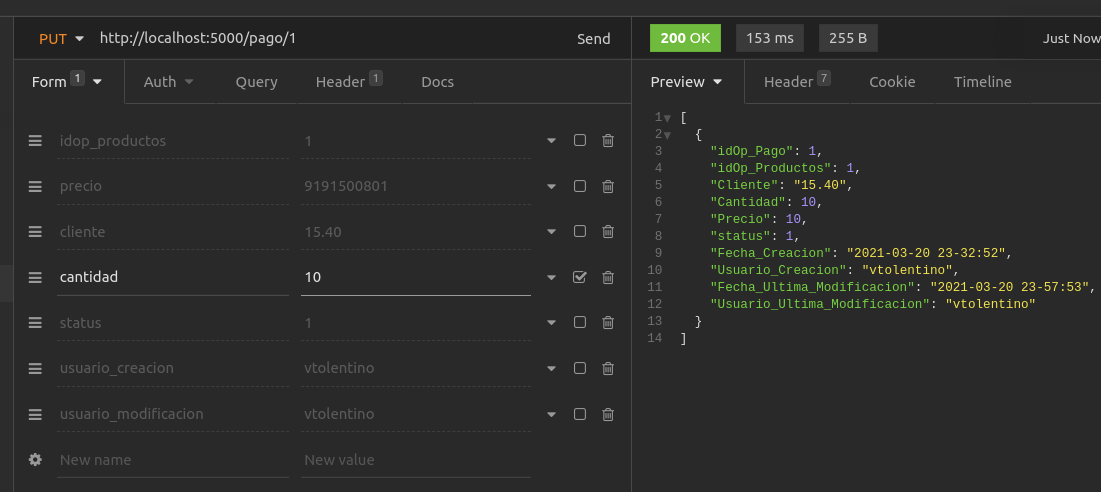1101x492 pixels.
Task: Open the idop_productos value type dropdown arrow
Action: pyautogui.click(x=551, y=141)
